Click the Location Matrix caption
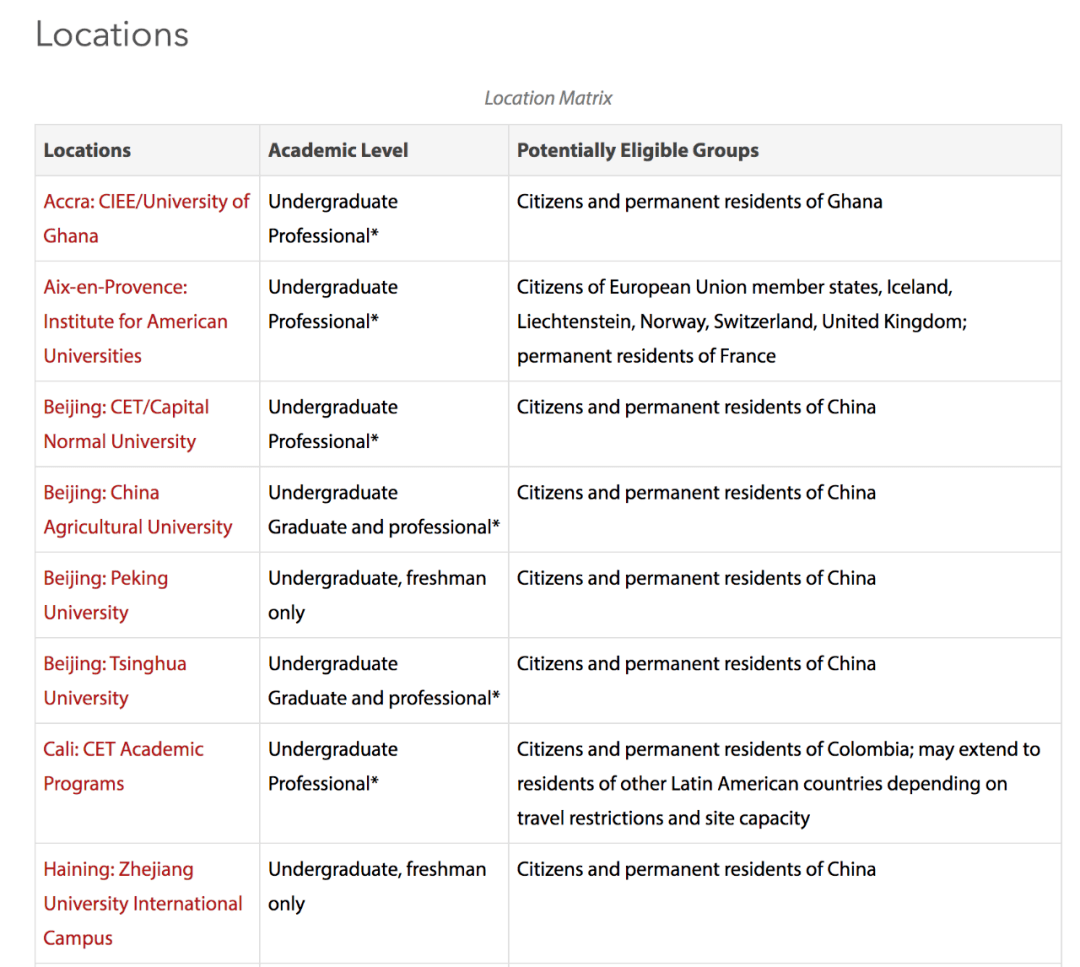Screen dimensions: 1080x967 548,98
